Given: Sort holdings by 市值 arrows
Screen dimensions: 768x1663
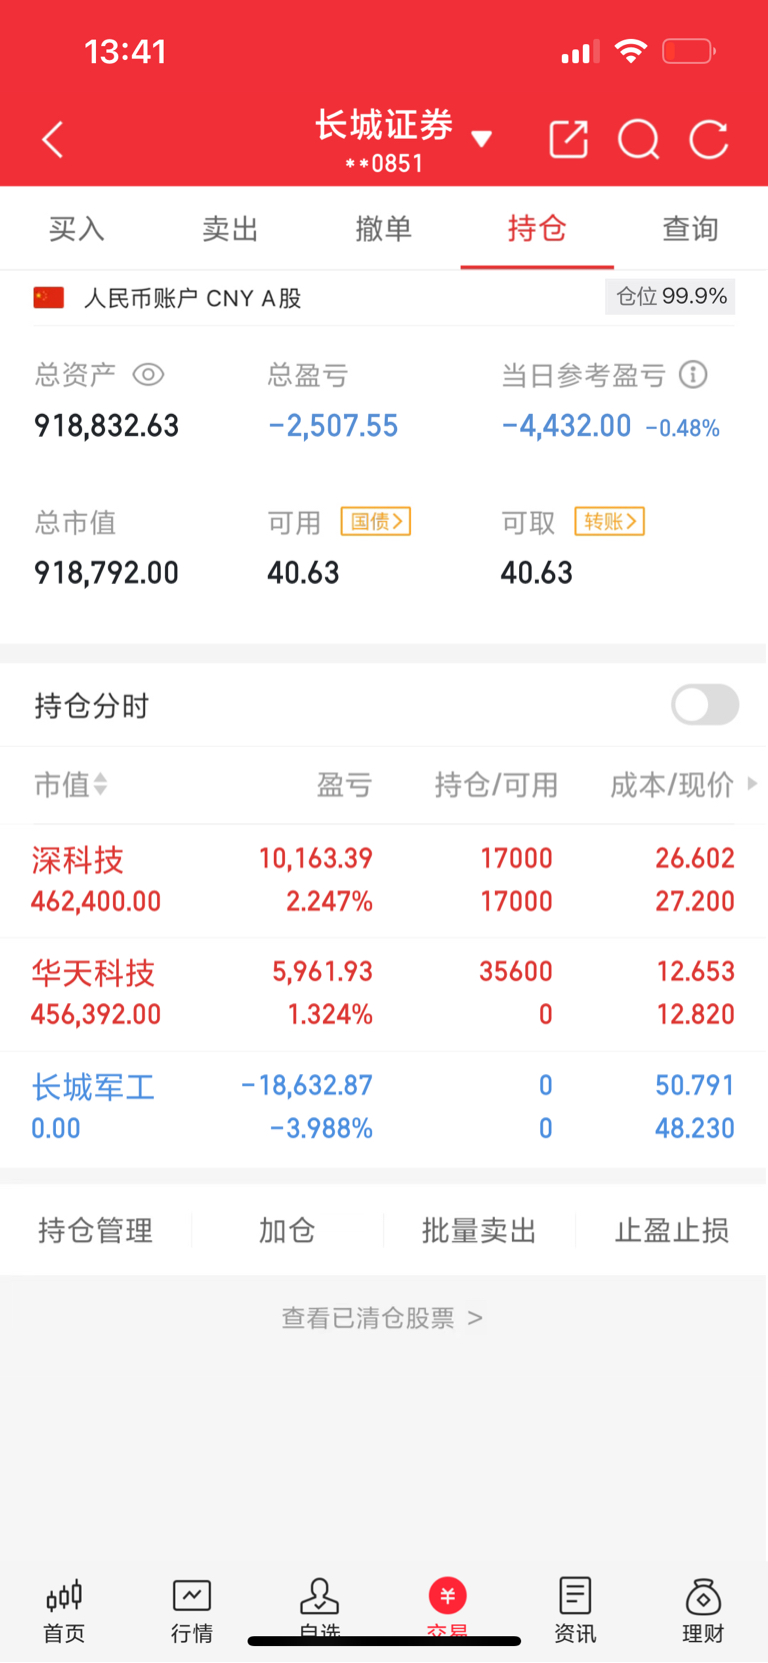Looking at the screenshot, I should pos(100,785).
